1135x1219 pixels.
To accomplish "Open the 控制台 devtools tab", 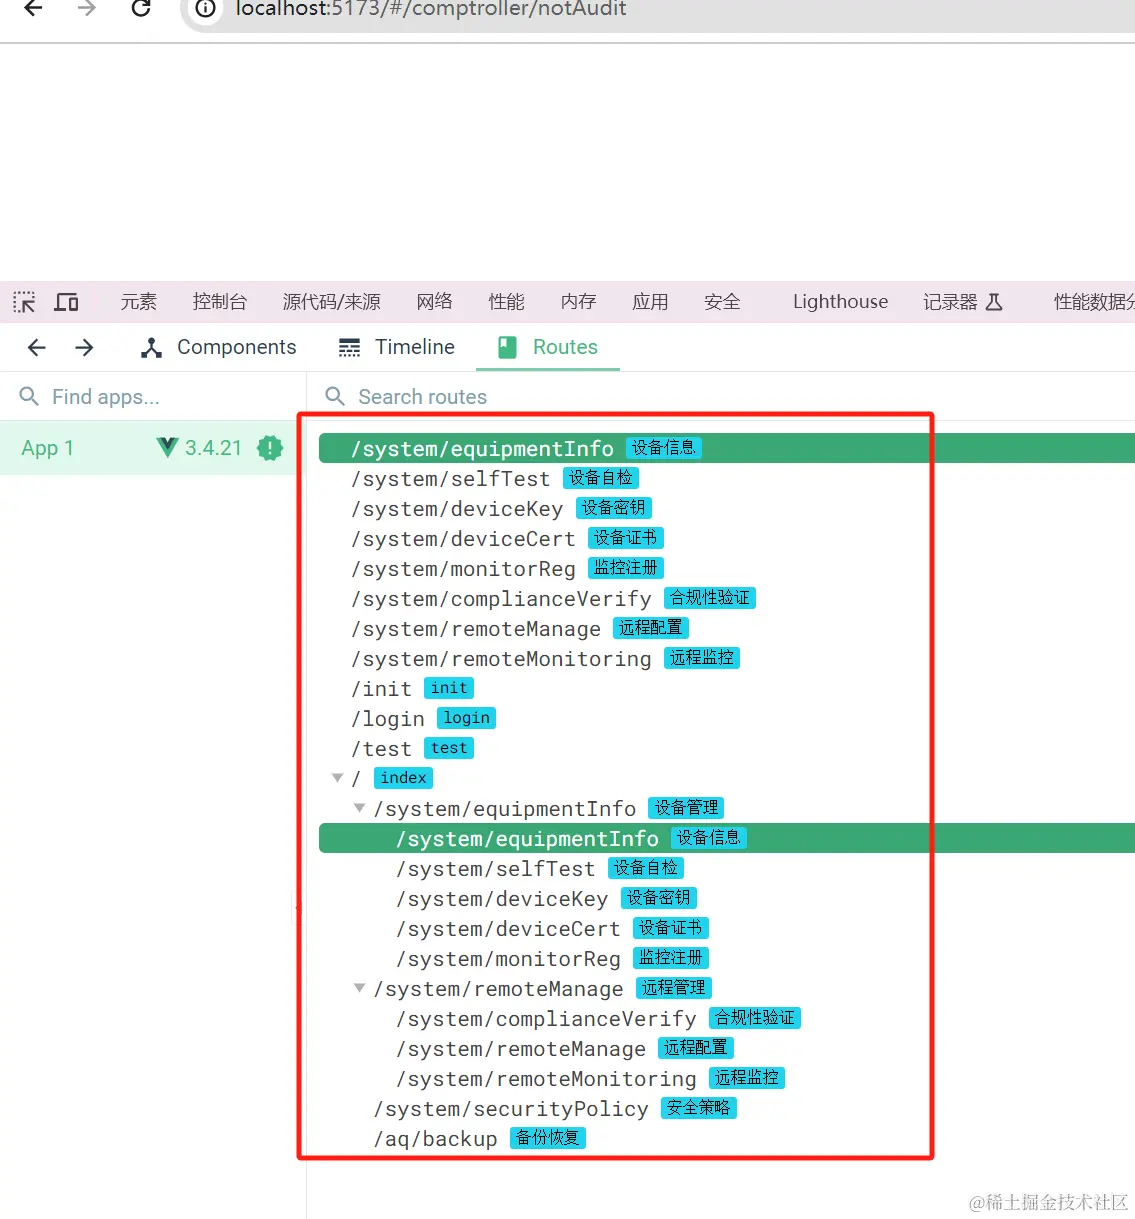I will click(x=220, y=302).
